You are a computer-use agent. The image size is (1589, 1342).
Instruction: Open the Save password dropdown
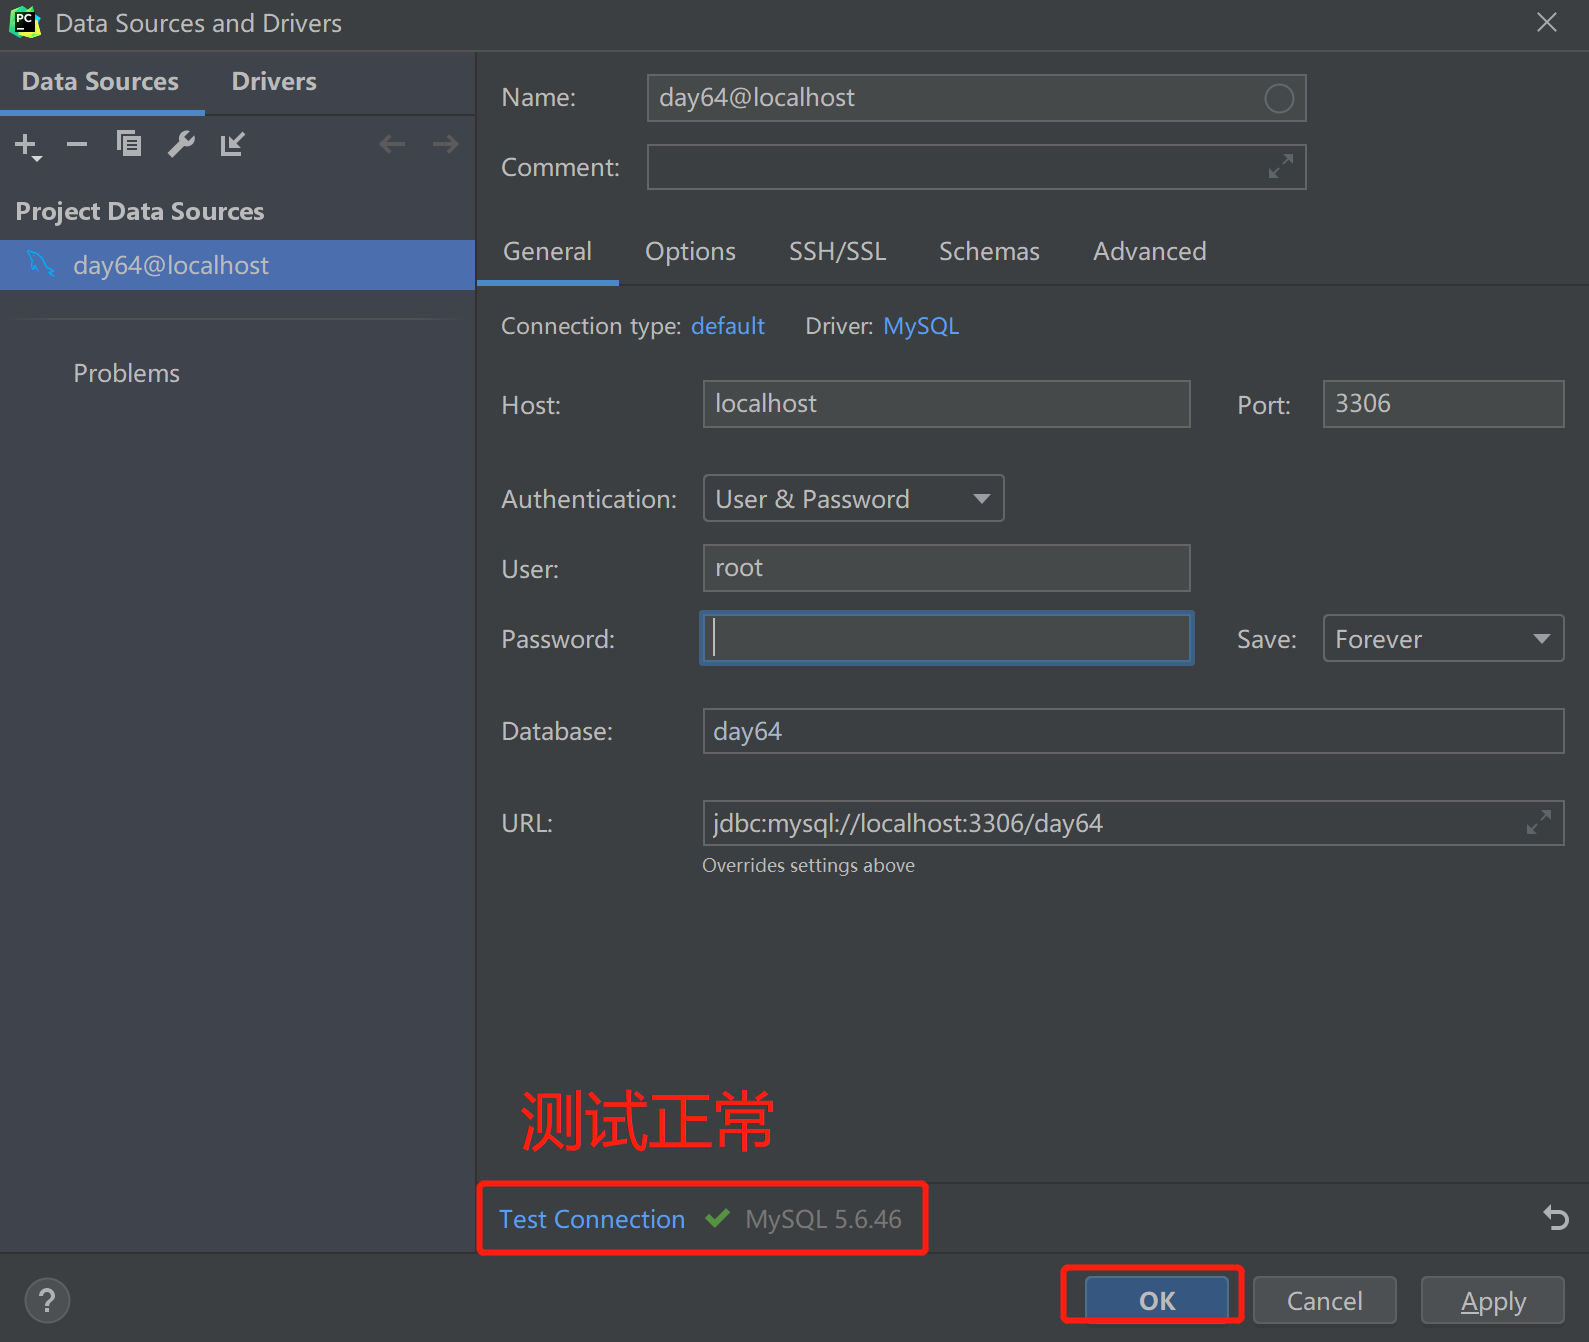point(1443,638)
